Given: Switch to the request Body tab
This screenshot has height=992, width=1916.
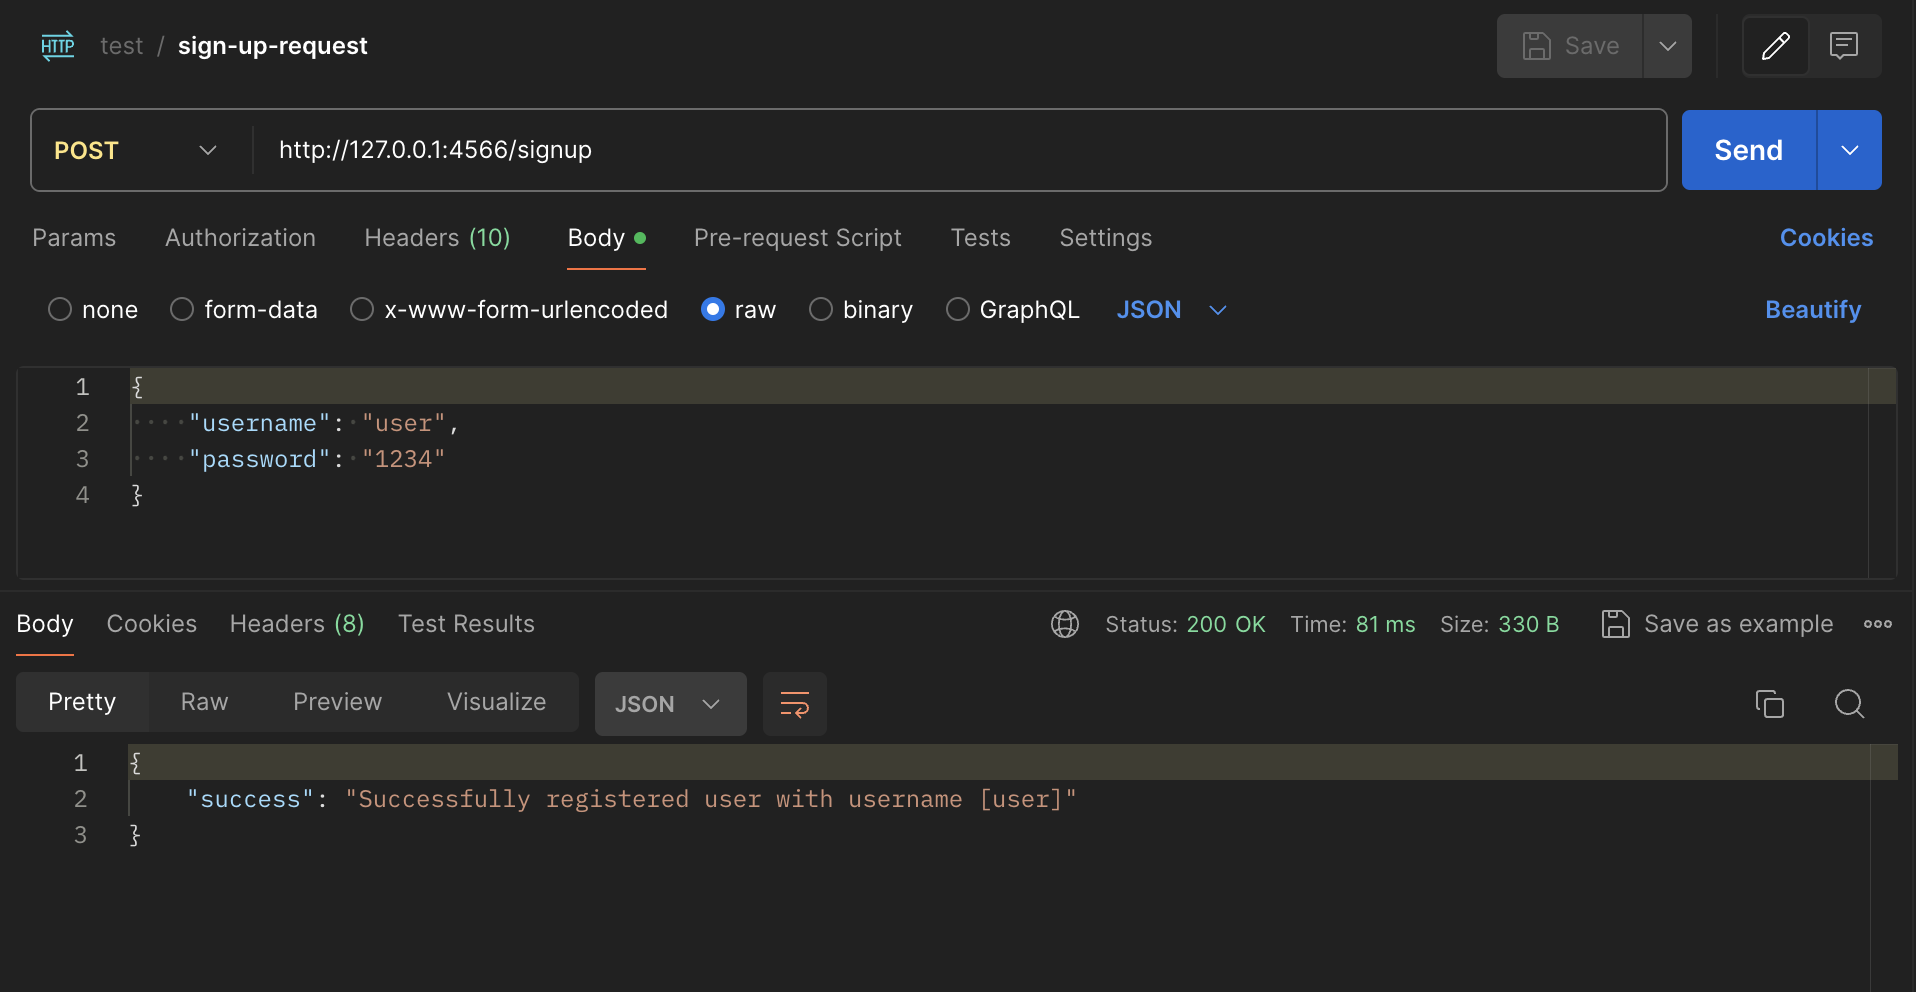Looking at the screenshot, I should [606, 238].
